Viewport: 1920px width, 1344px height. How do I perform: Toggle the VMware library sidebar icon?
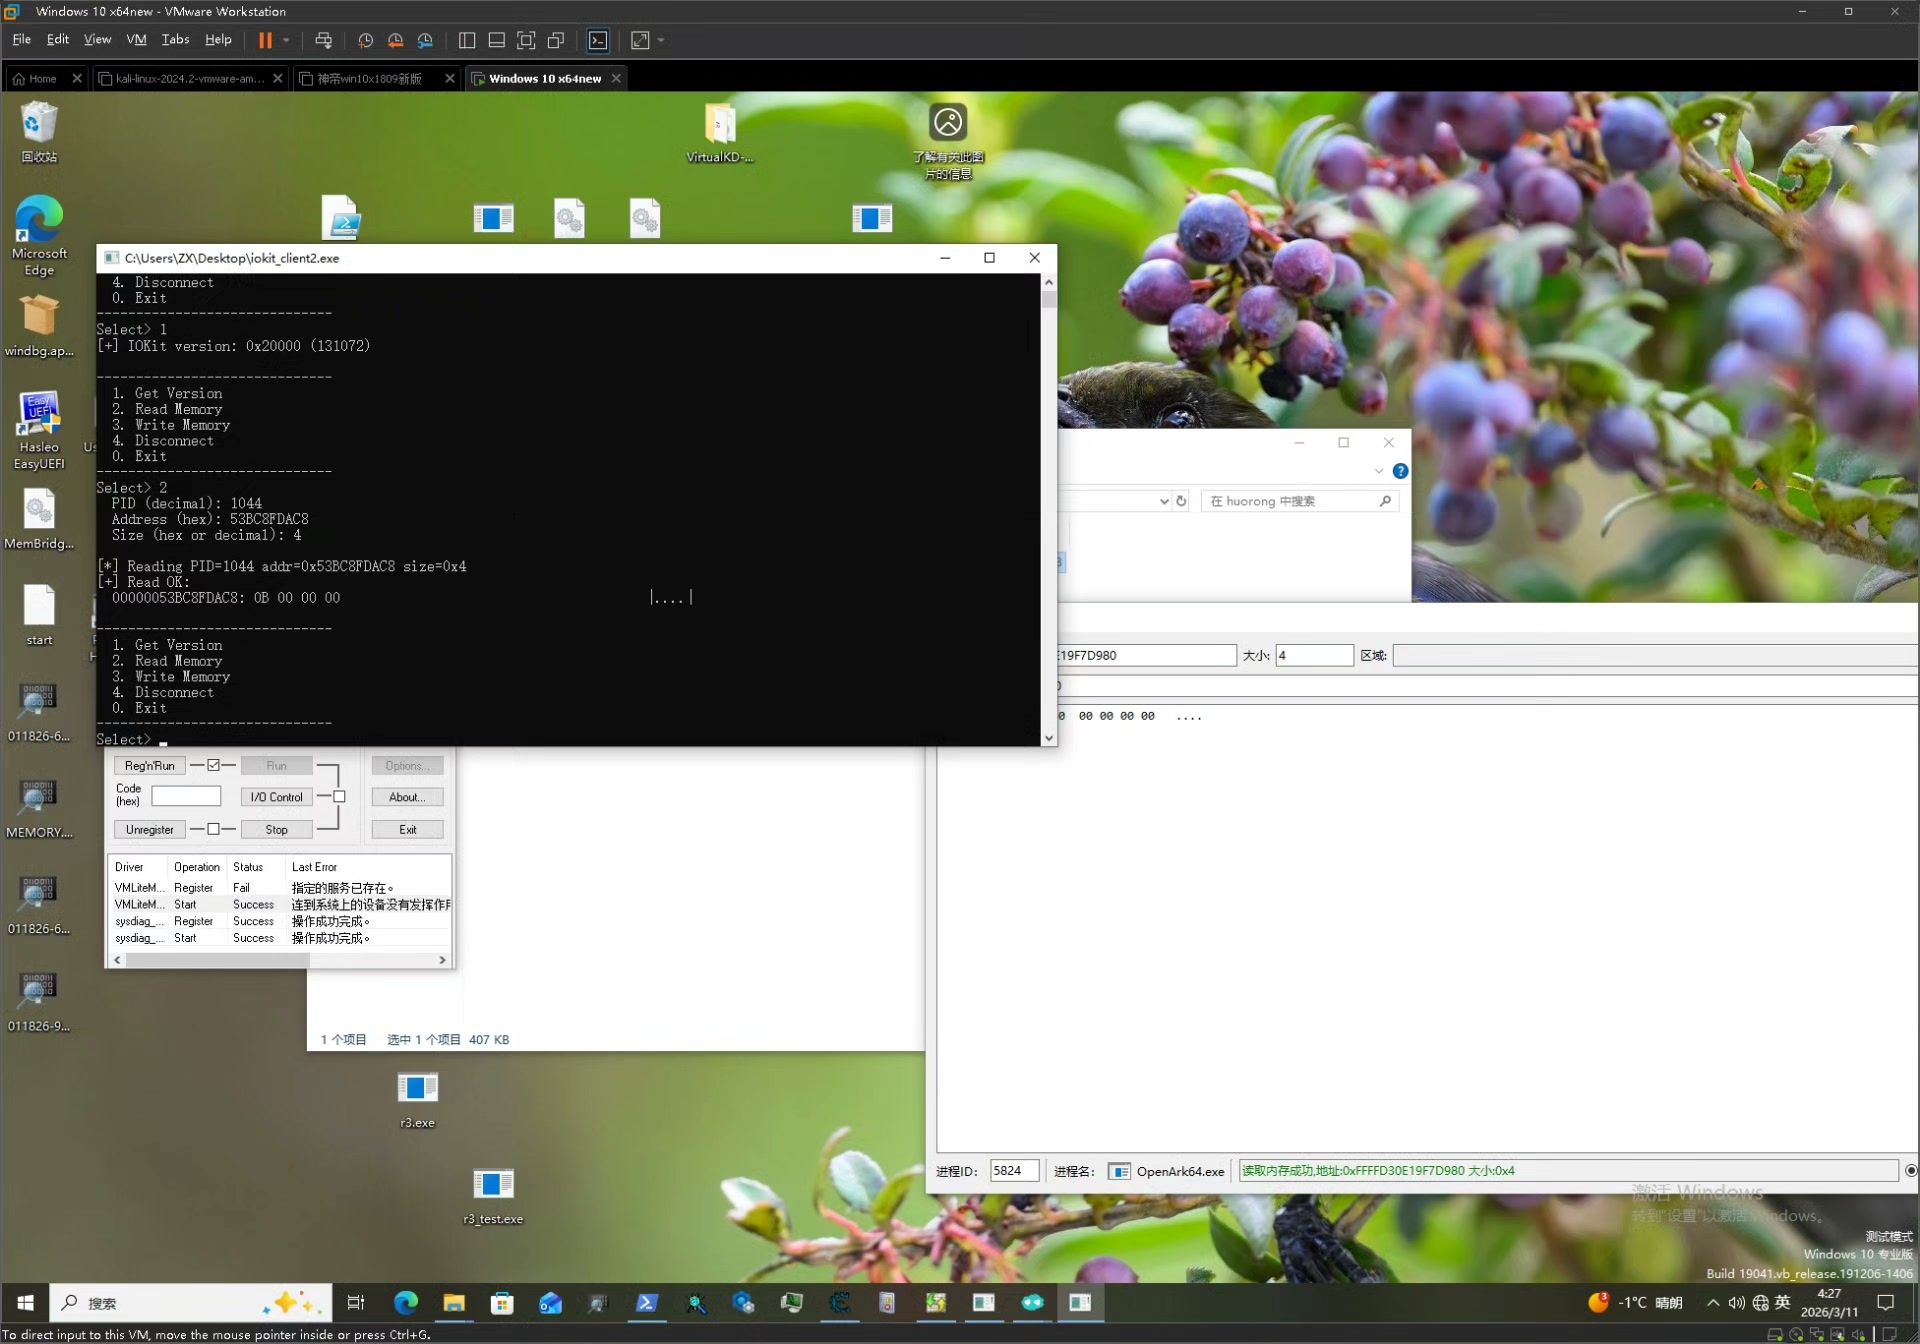pyautogui.click(x=466, y=40)
